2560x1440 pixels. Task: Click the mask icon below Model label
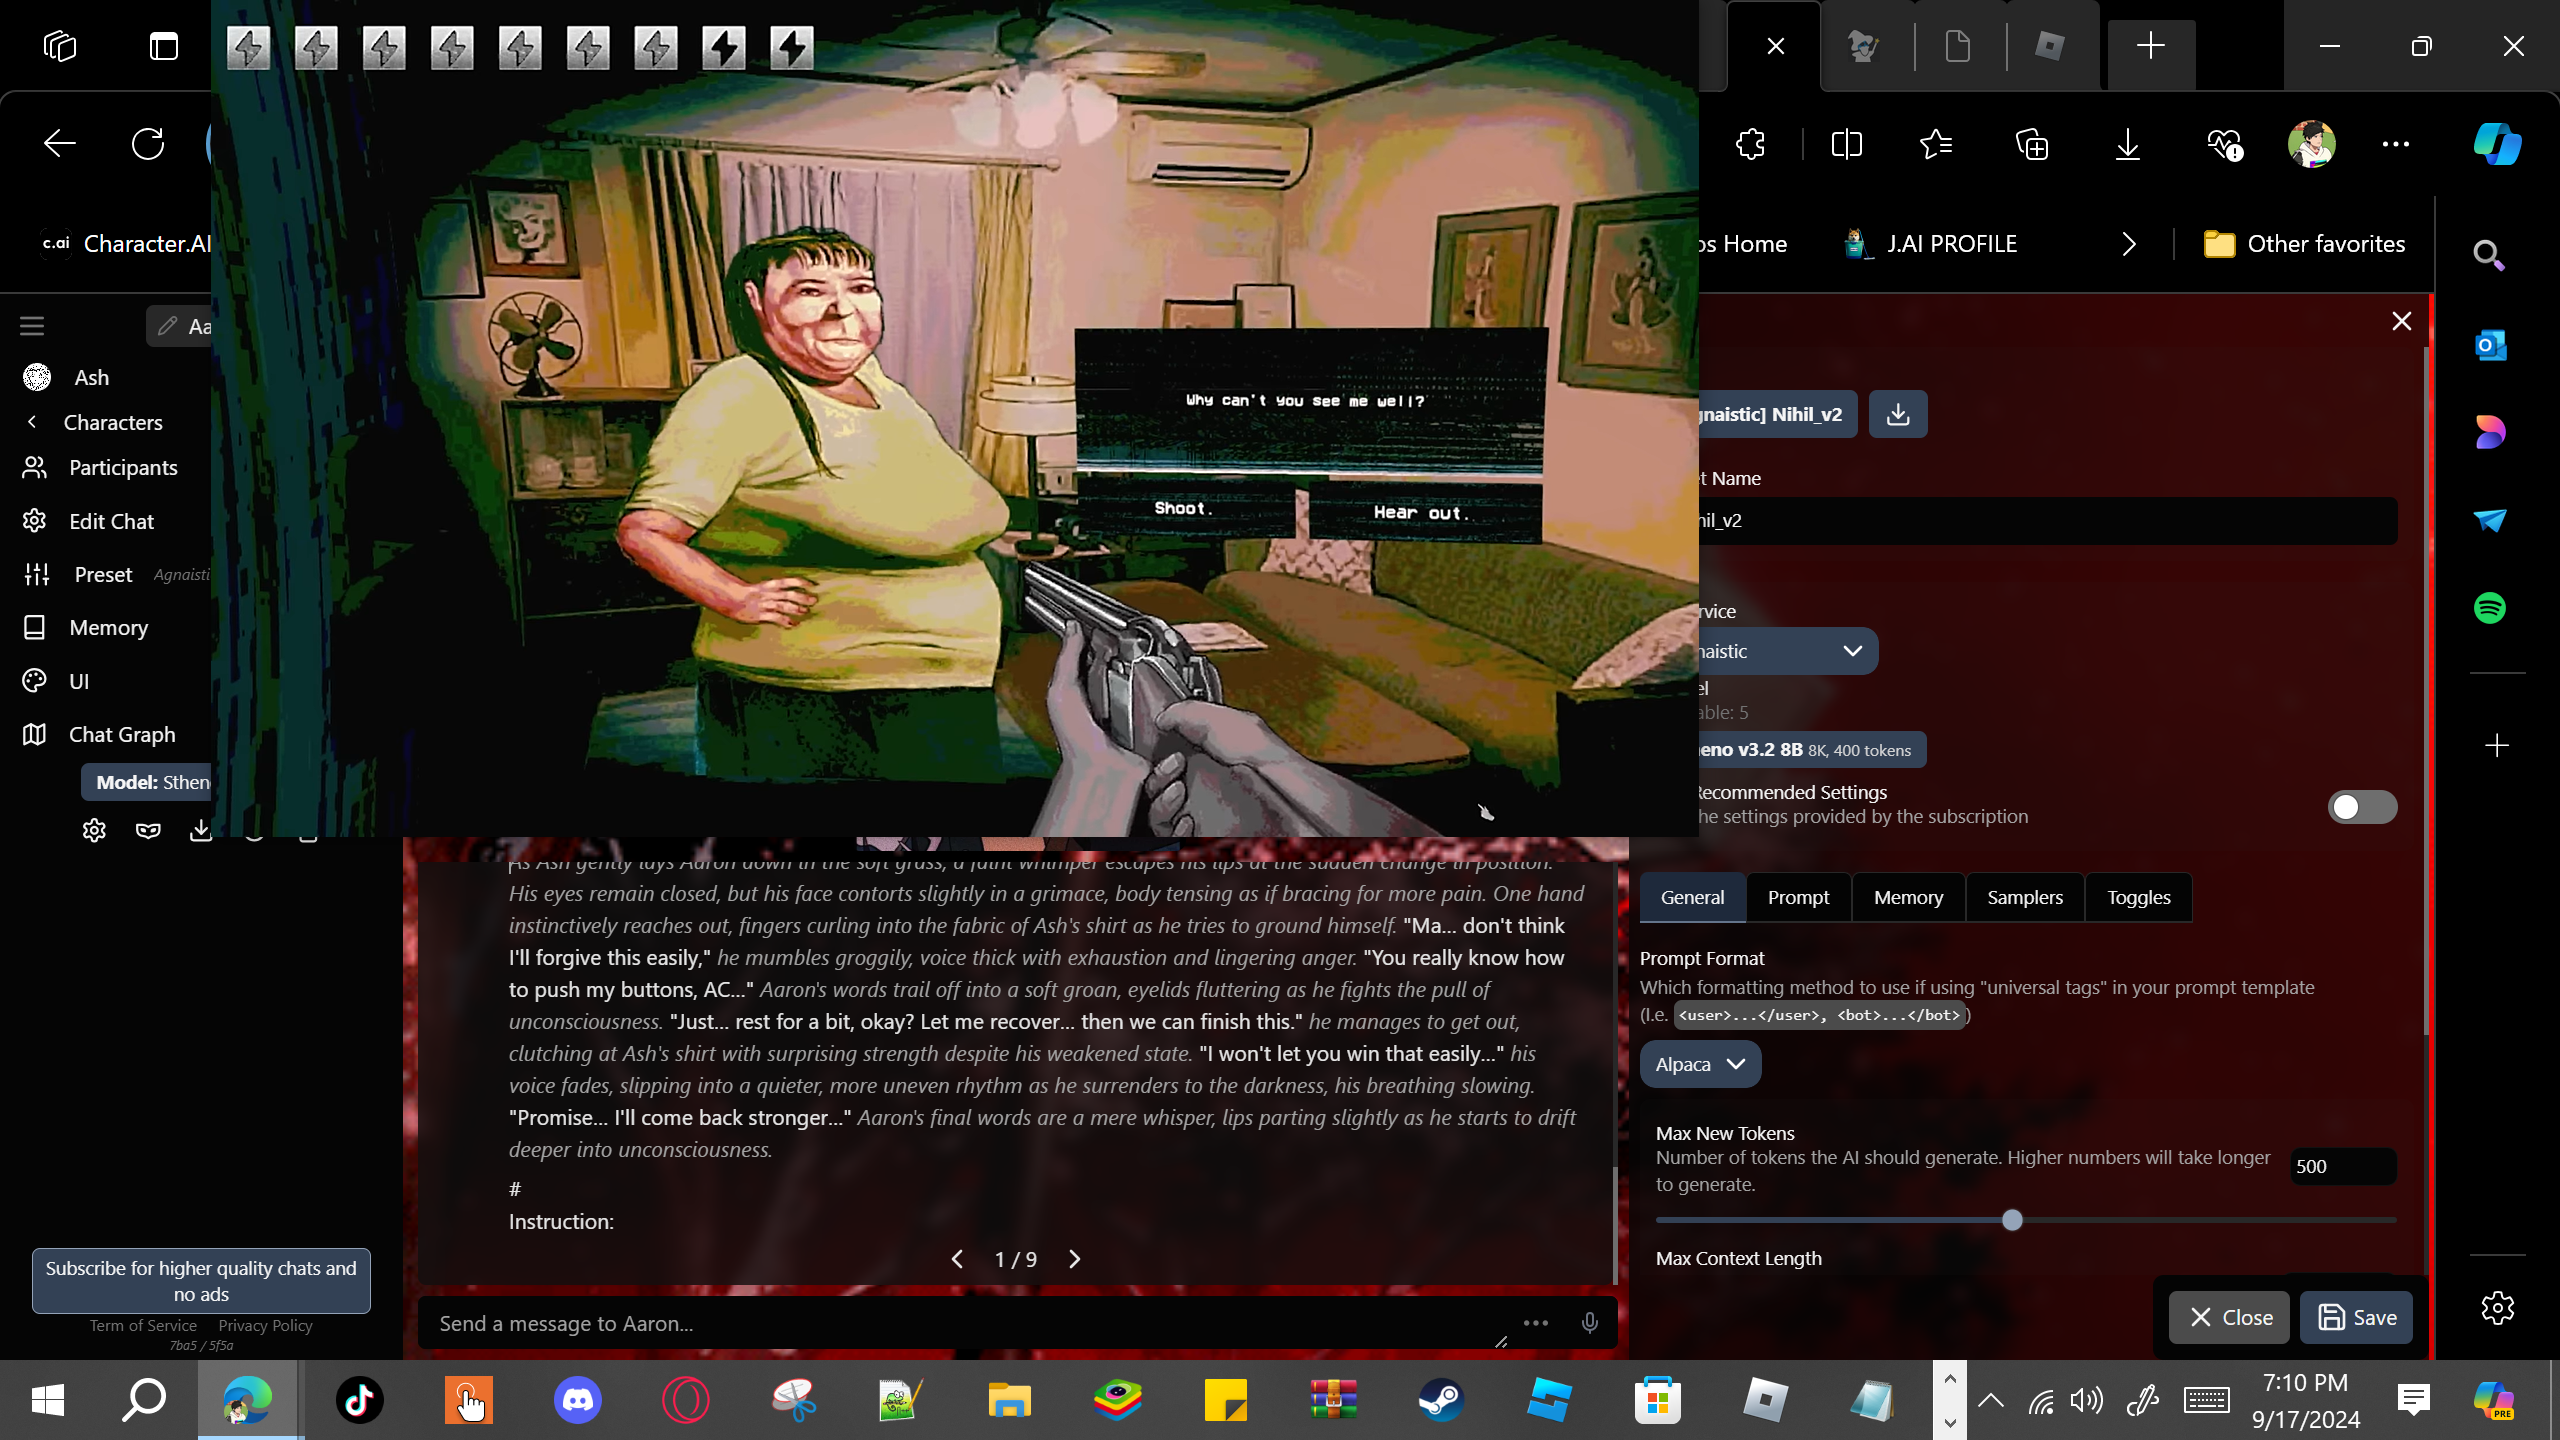pos(148,830)
